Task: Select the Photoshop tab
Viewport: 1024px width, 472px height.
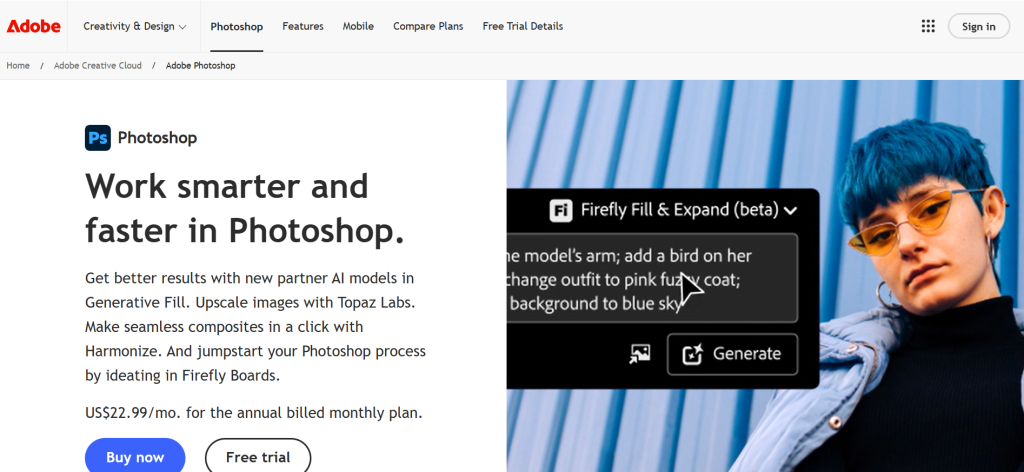Action: (237, 26)
